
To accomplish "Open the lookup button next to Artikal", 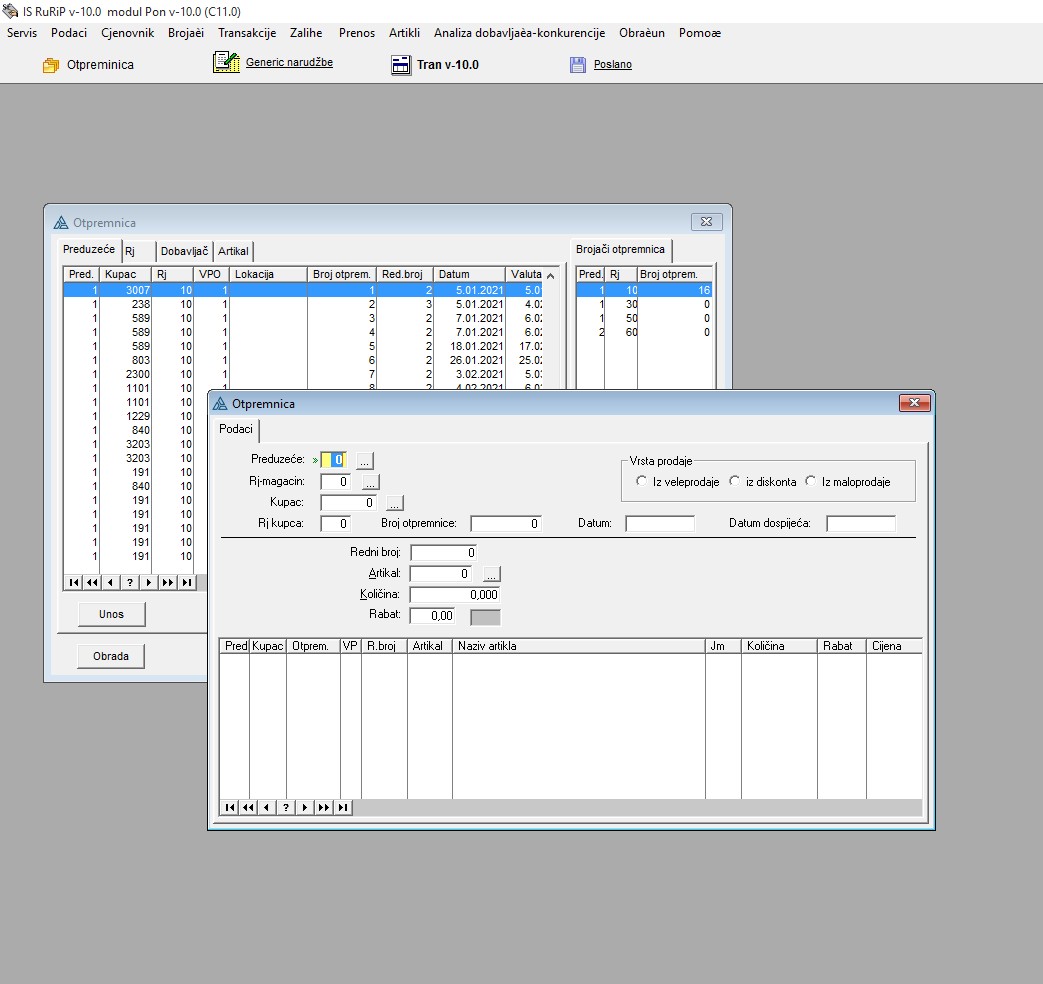I will tap(491, 574).
